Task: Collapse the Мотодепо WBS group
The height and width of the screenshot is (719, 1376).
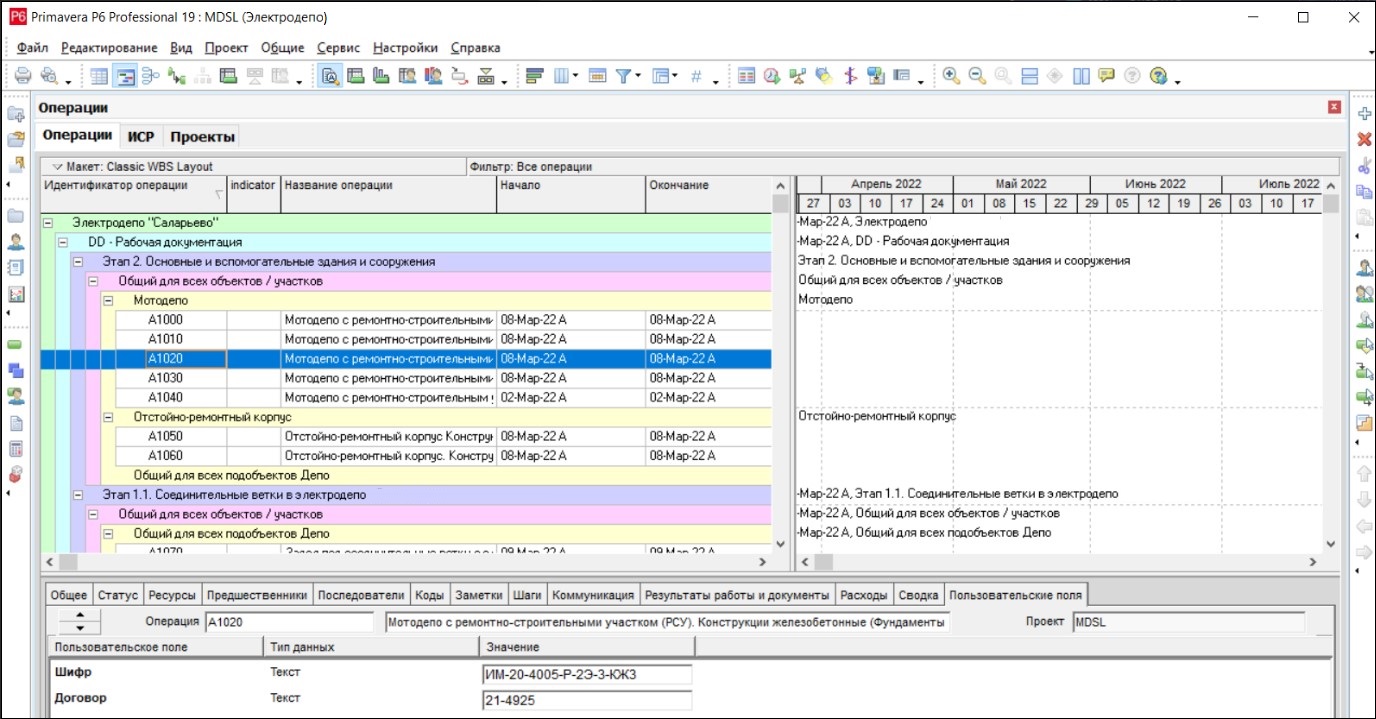Action: pos(110,300)
